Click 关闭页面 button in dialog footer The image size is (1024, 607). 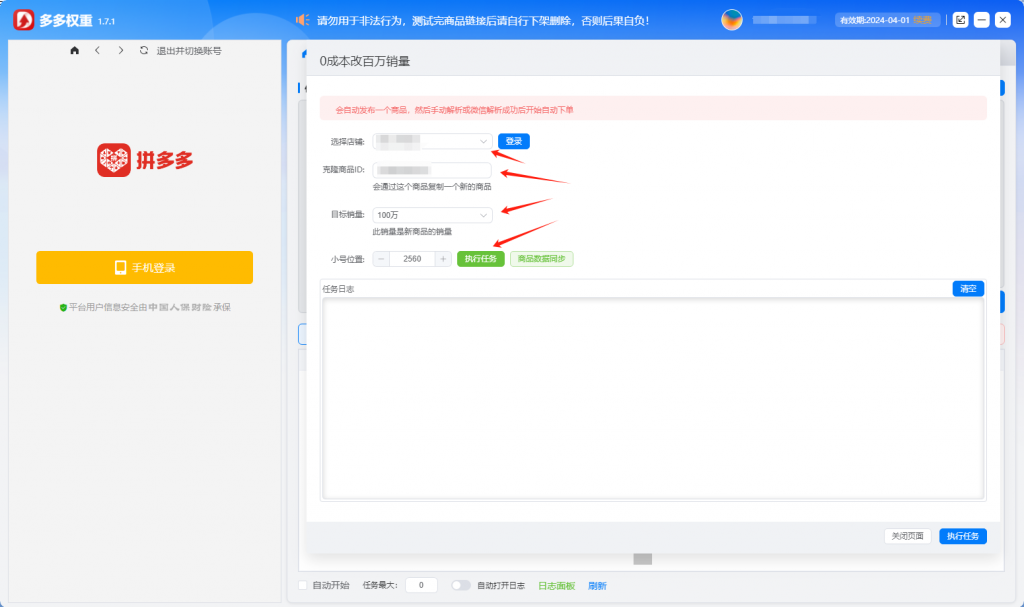pos(908,536)
